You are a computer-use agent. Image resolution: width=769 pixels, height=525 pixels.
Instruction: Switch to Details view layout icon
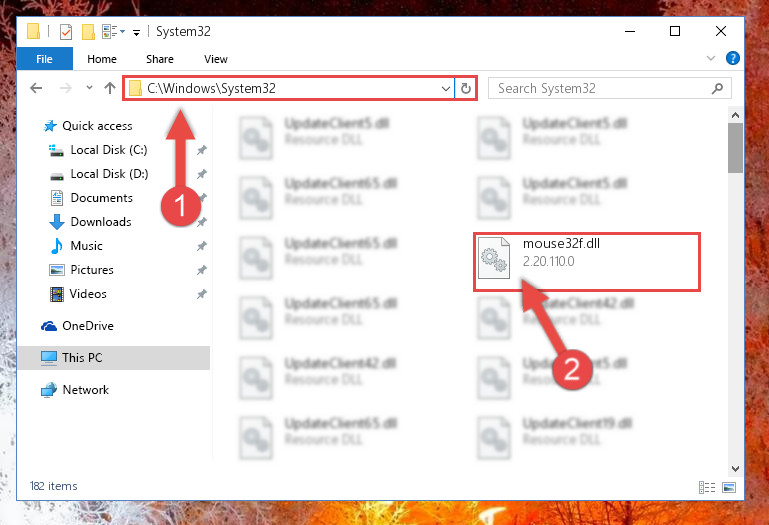pyautogui.click(x=707, y=487)
